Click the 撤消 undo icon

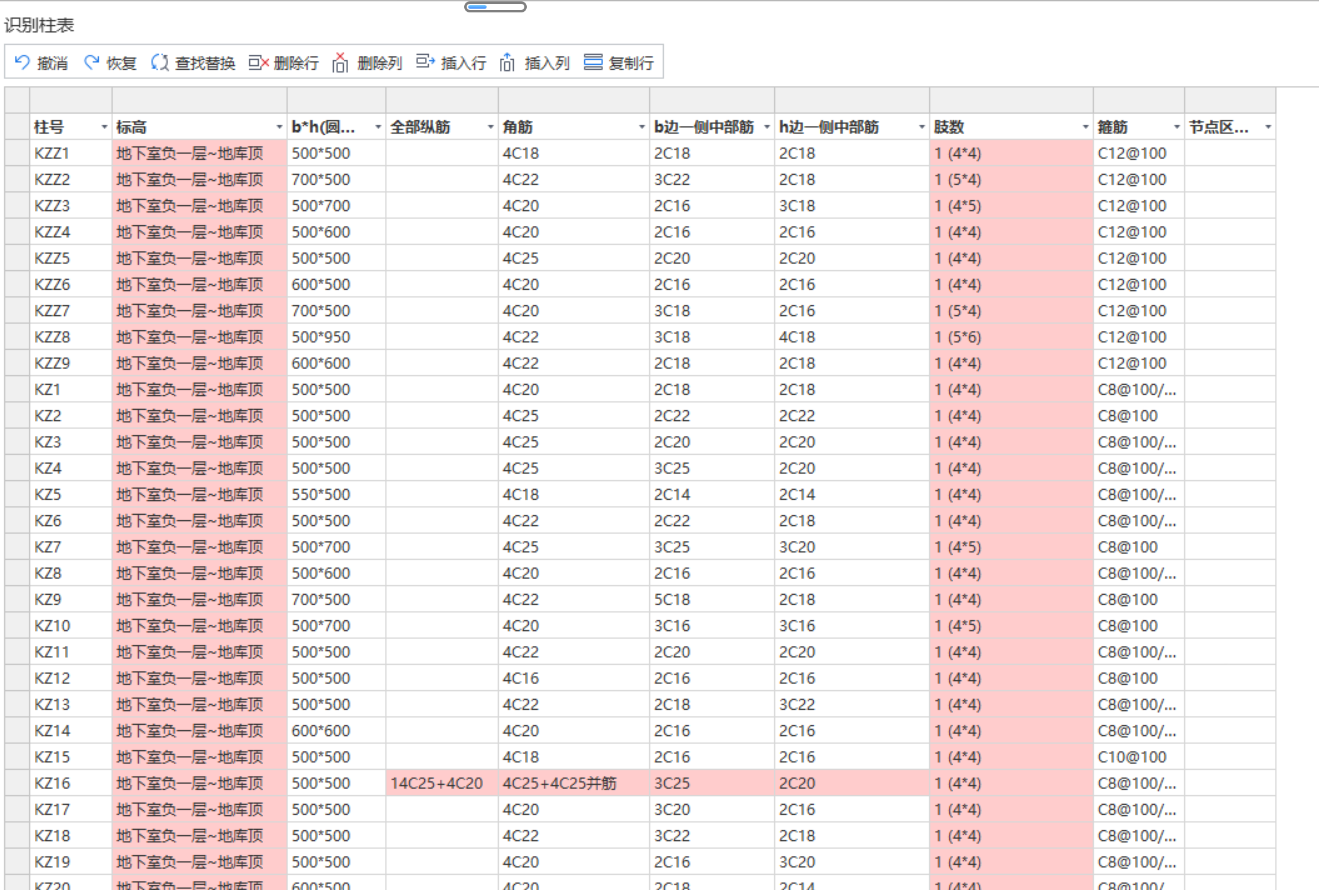click(23, 63)
